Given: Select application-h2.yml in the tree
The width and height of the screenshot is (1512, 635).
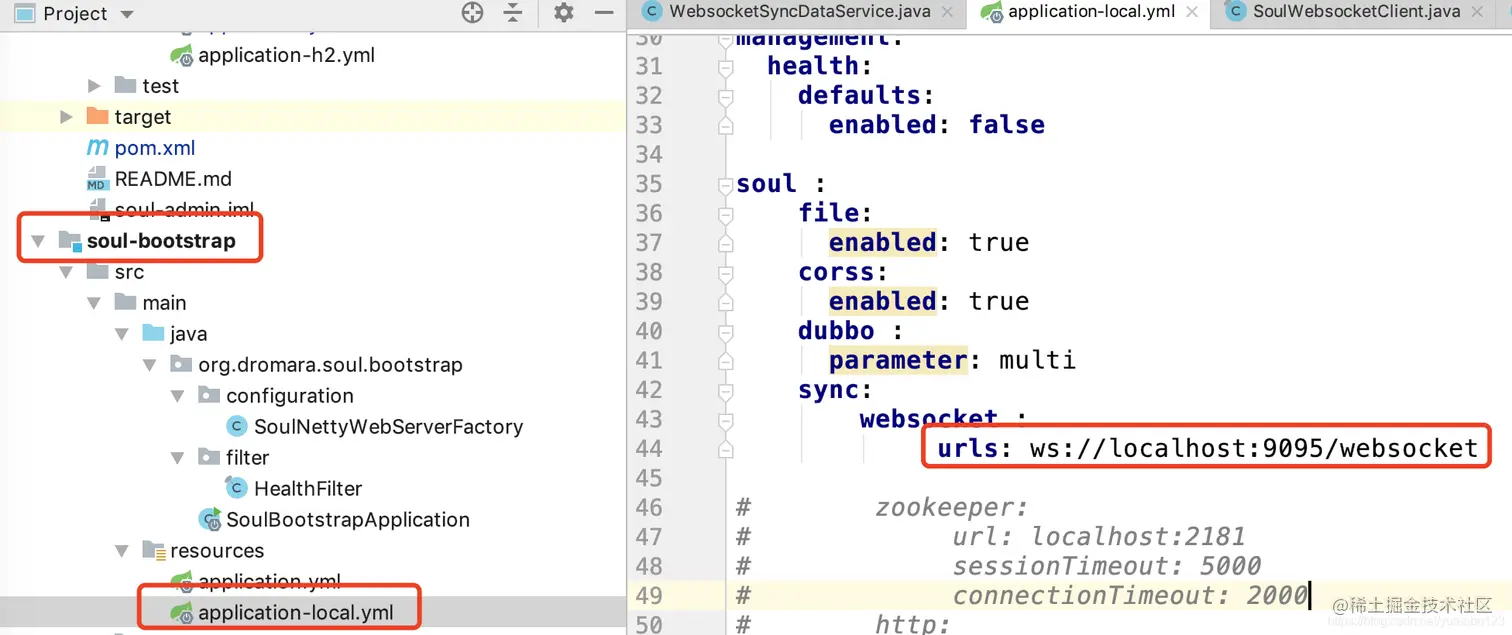Looking at the screenshot, I should pyautogui.click(x=286, y=55).
